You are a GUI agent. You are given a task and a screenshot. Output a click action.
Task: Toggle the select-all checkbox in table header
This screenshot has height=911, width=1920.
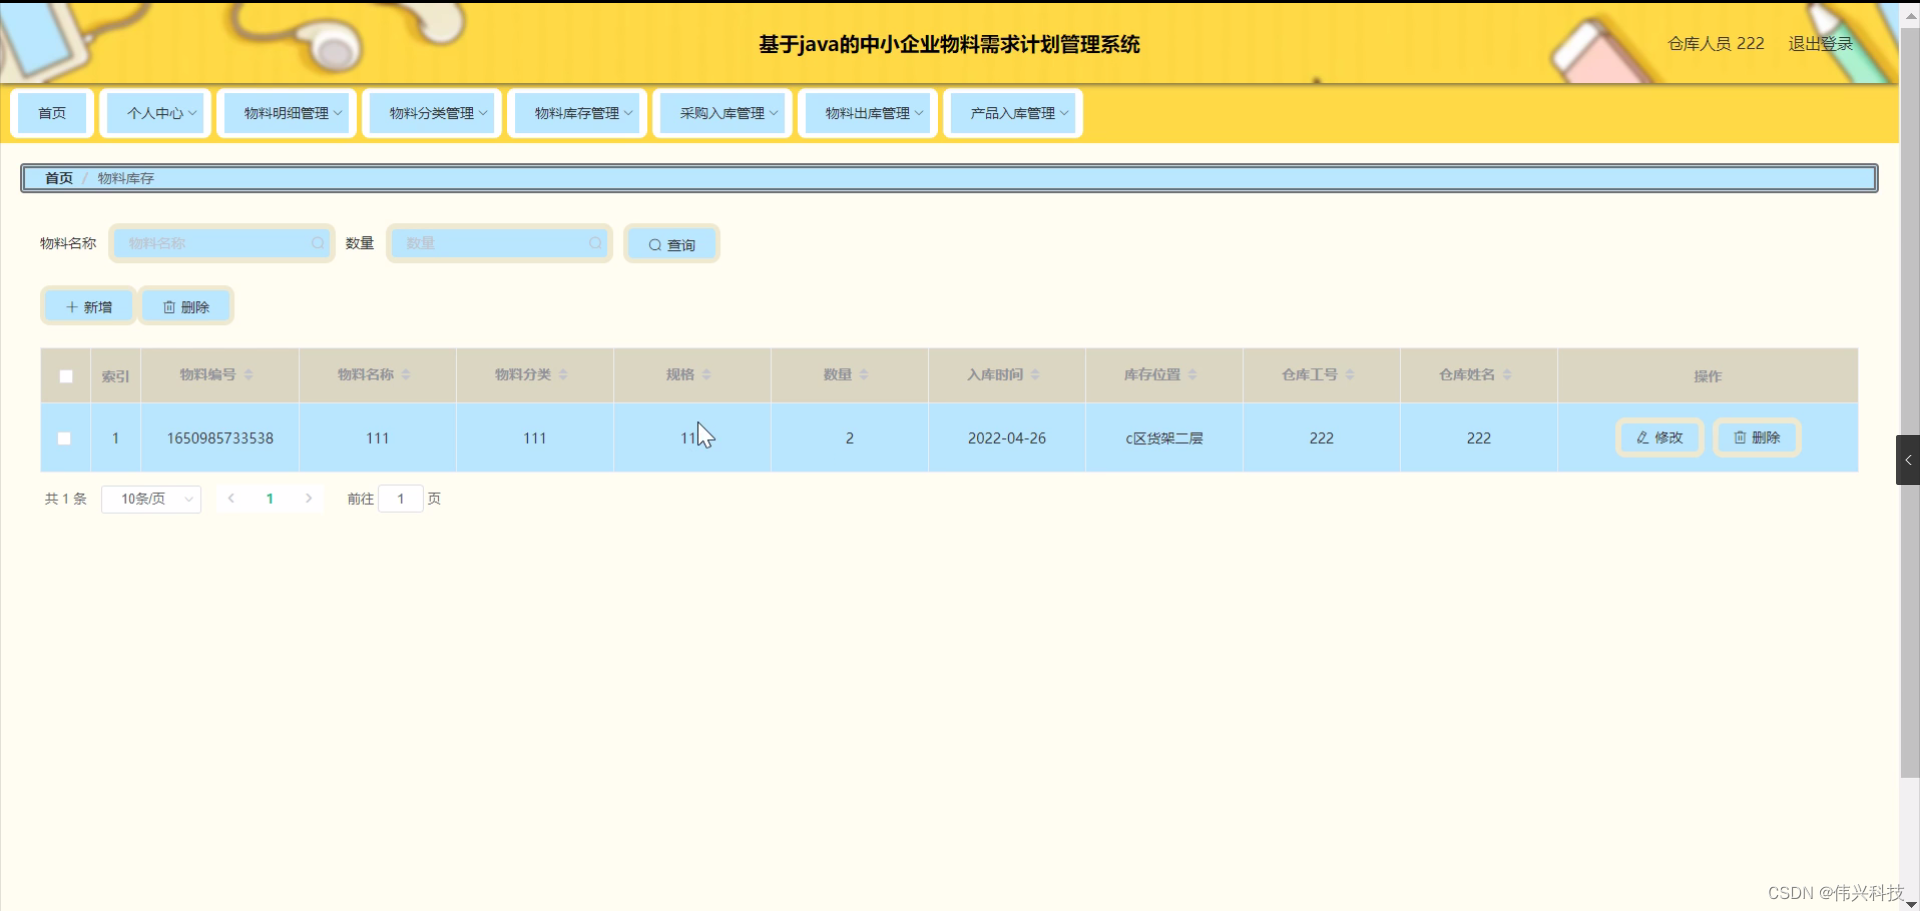[65, 376]
